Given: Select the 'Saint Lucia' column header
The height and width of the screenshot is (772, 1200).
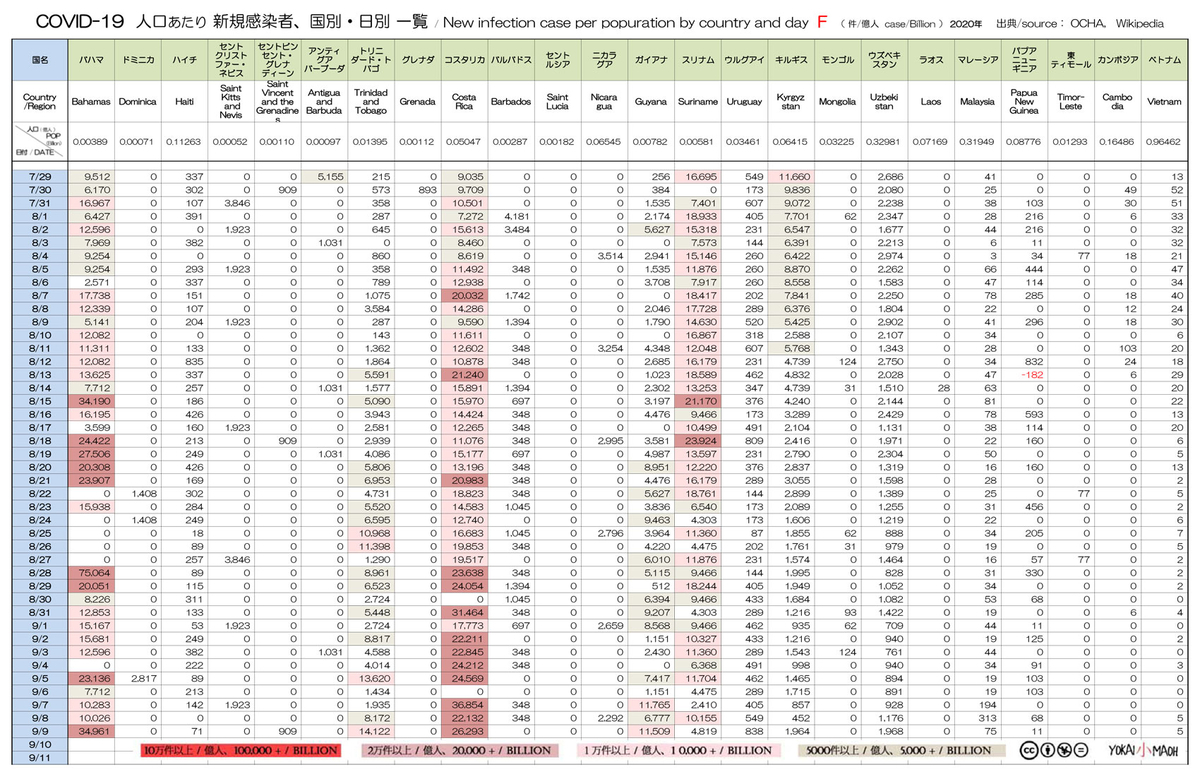Looking at the screenshot, I should tap(557, 101).
